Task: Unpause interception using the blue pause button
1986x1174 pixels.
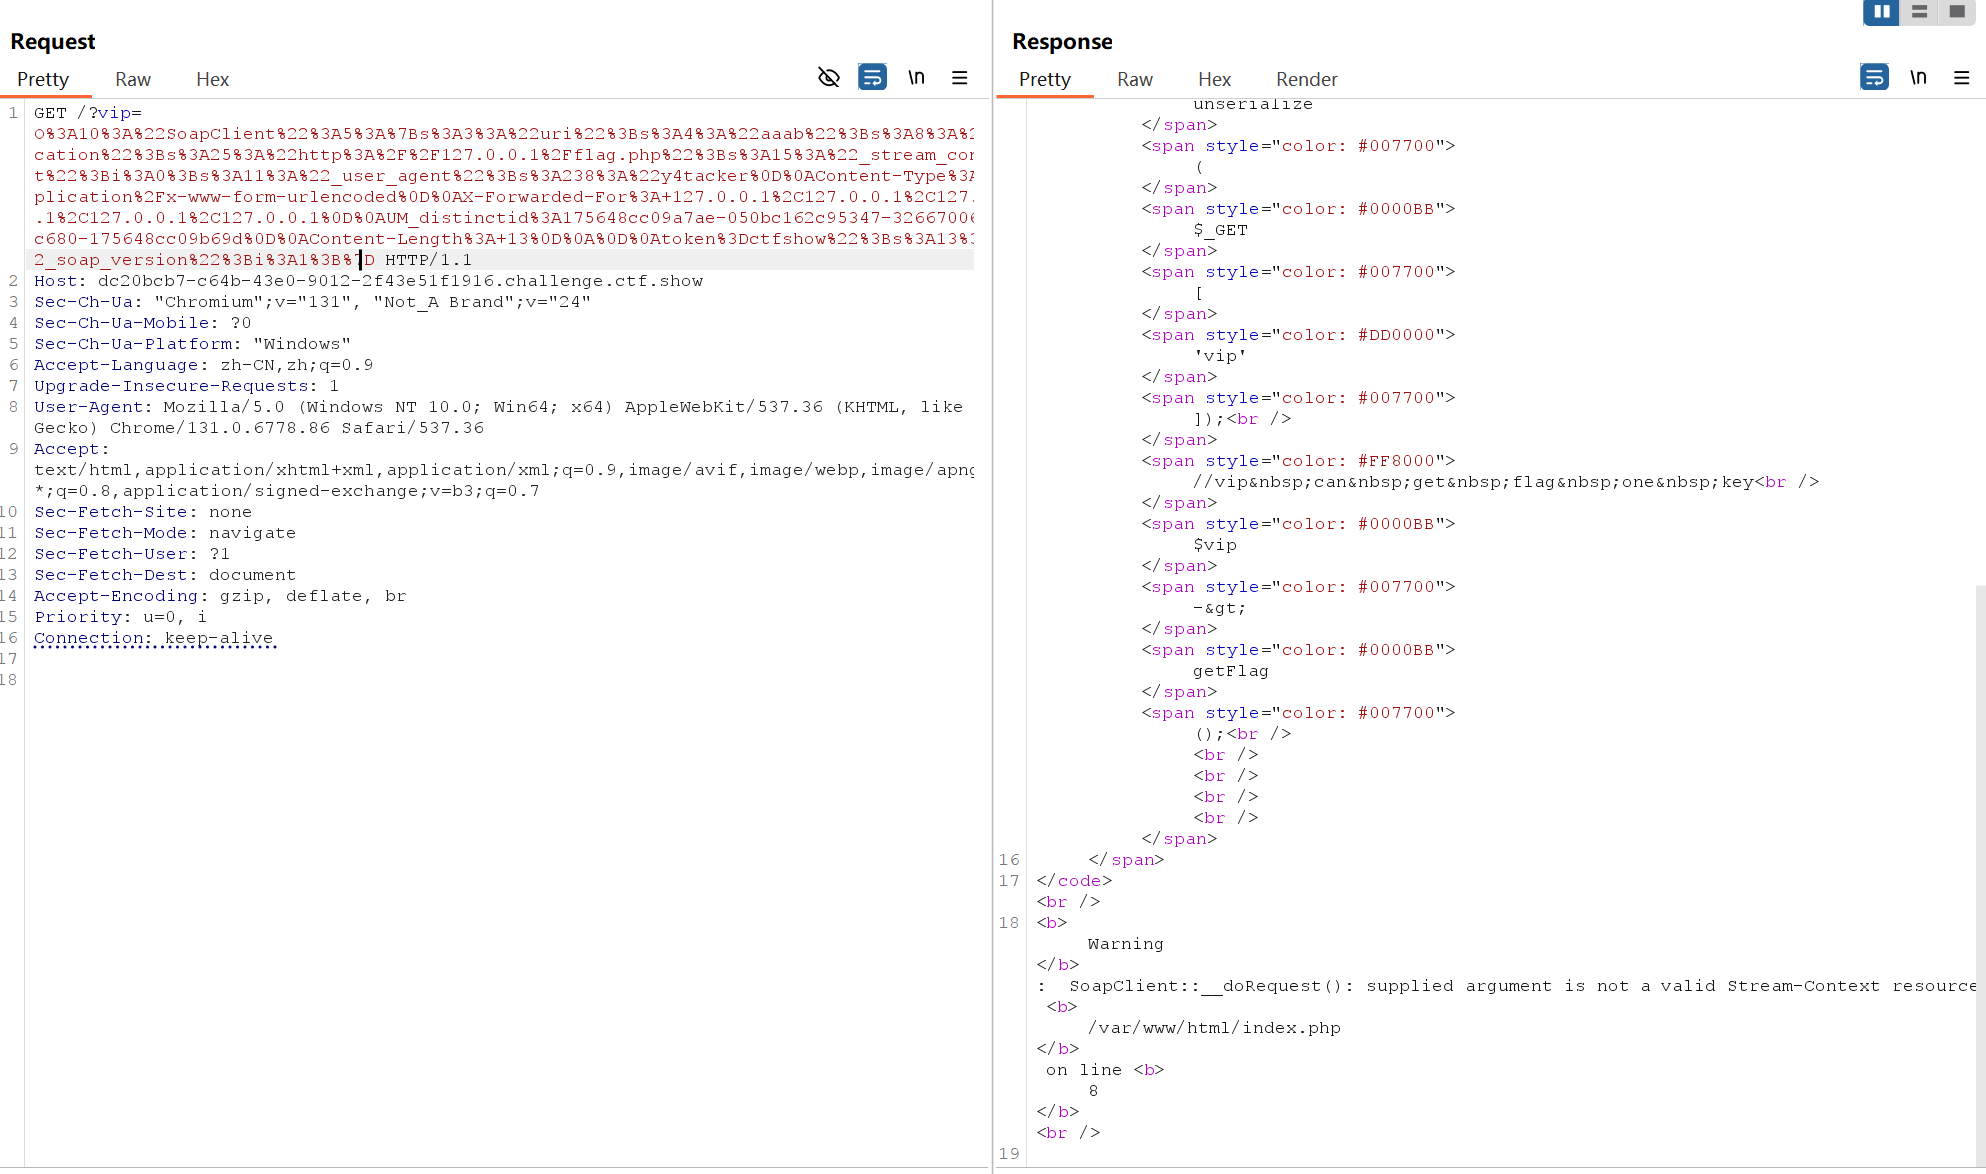Action: [x=1881, y=13]
